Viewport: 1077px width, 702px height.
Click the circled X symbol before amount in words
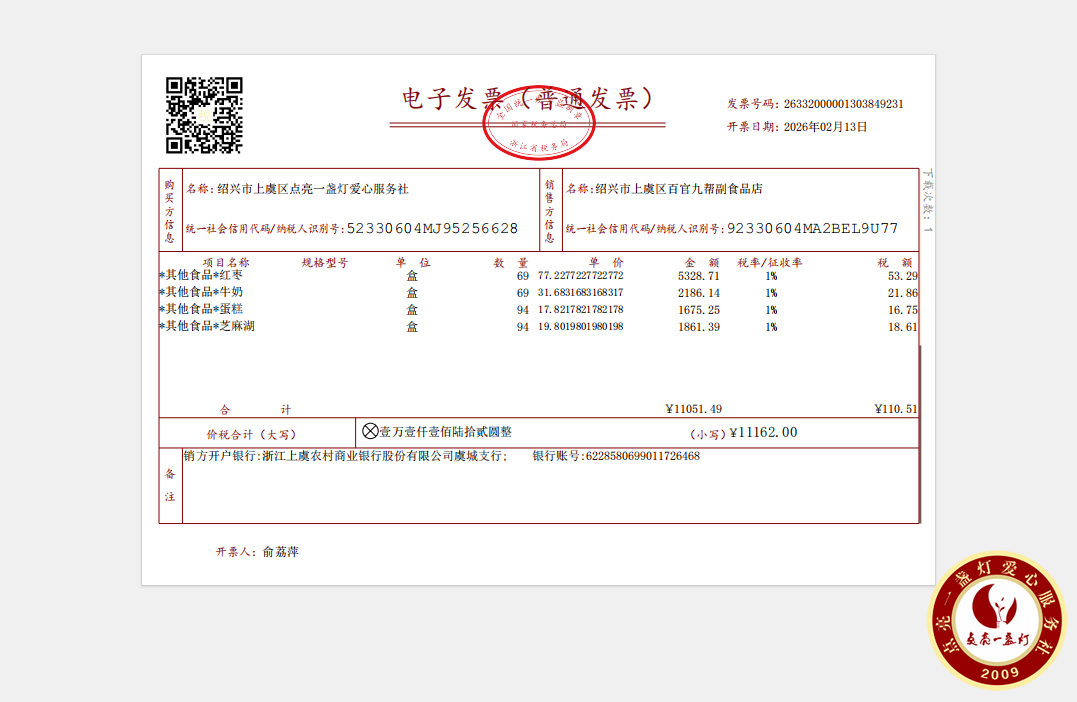tap(370, 431)
